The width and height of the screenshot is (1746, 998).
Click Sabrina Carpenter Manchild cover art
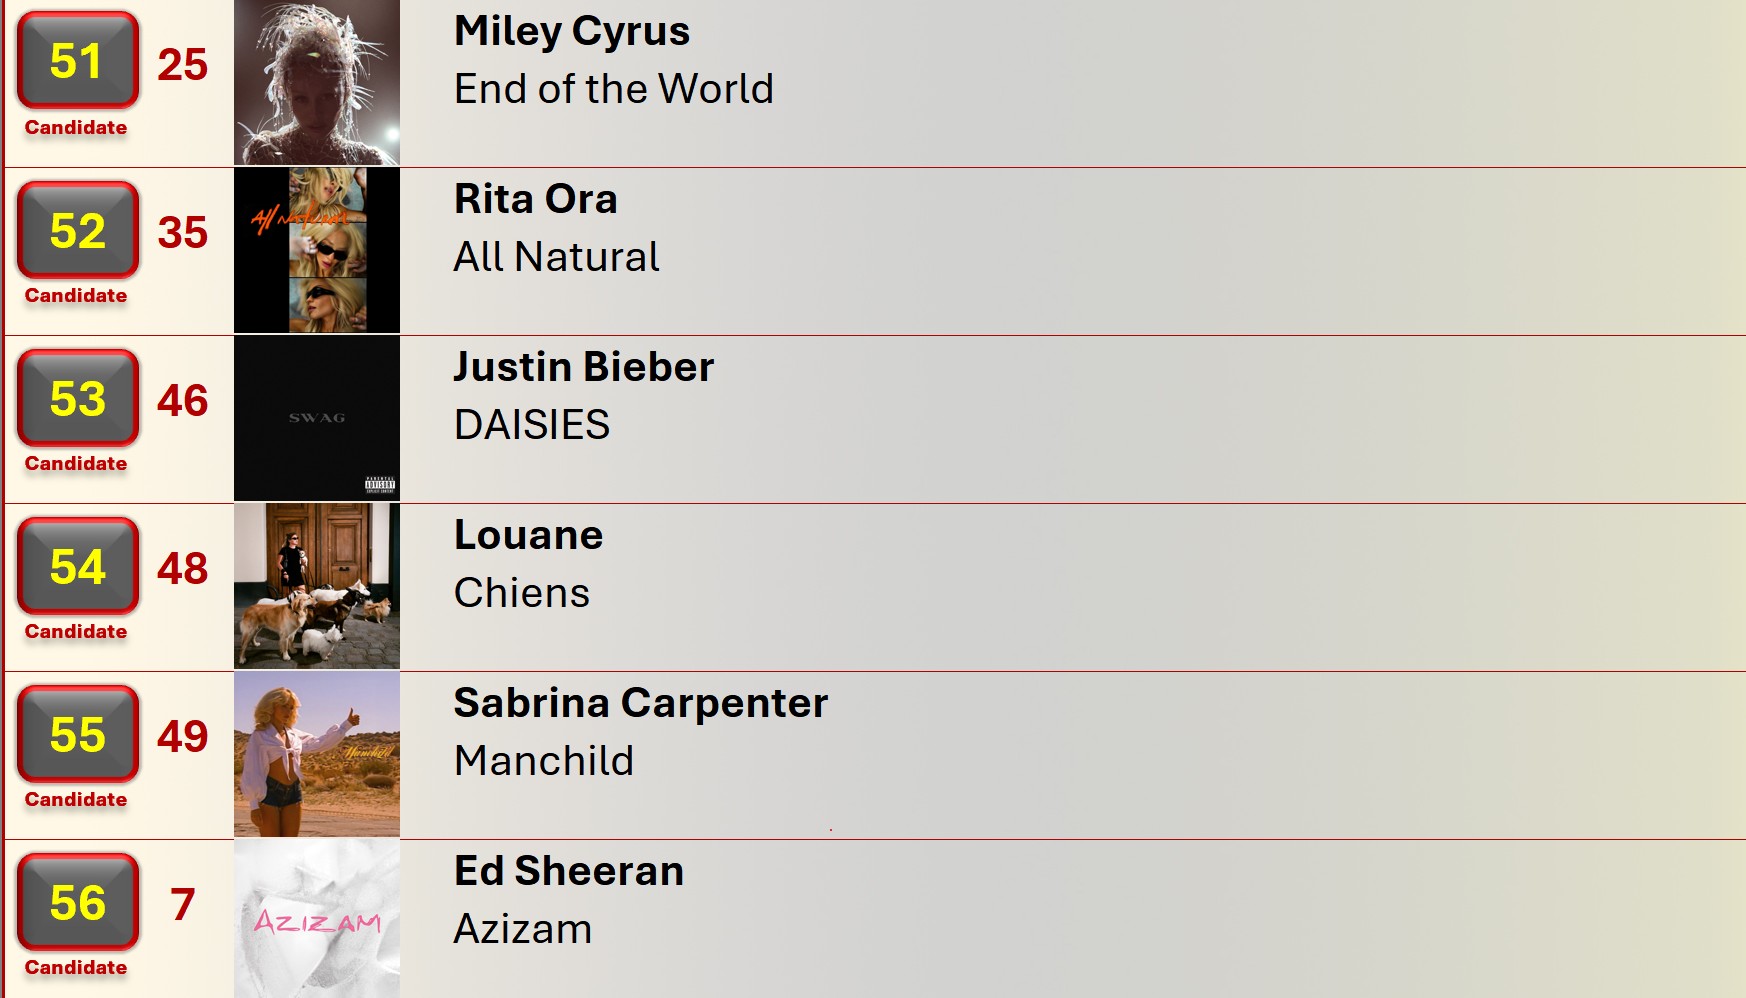click(317, 754)
